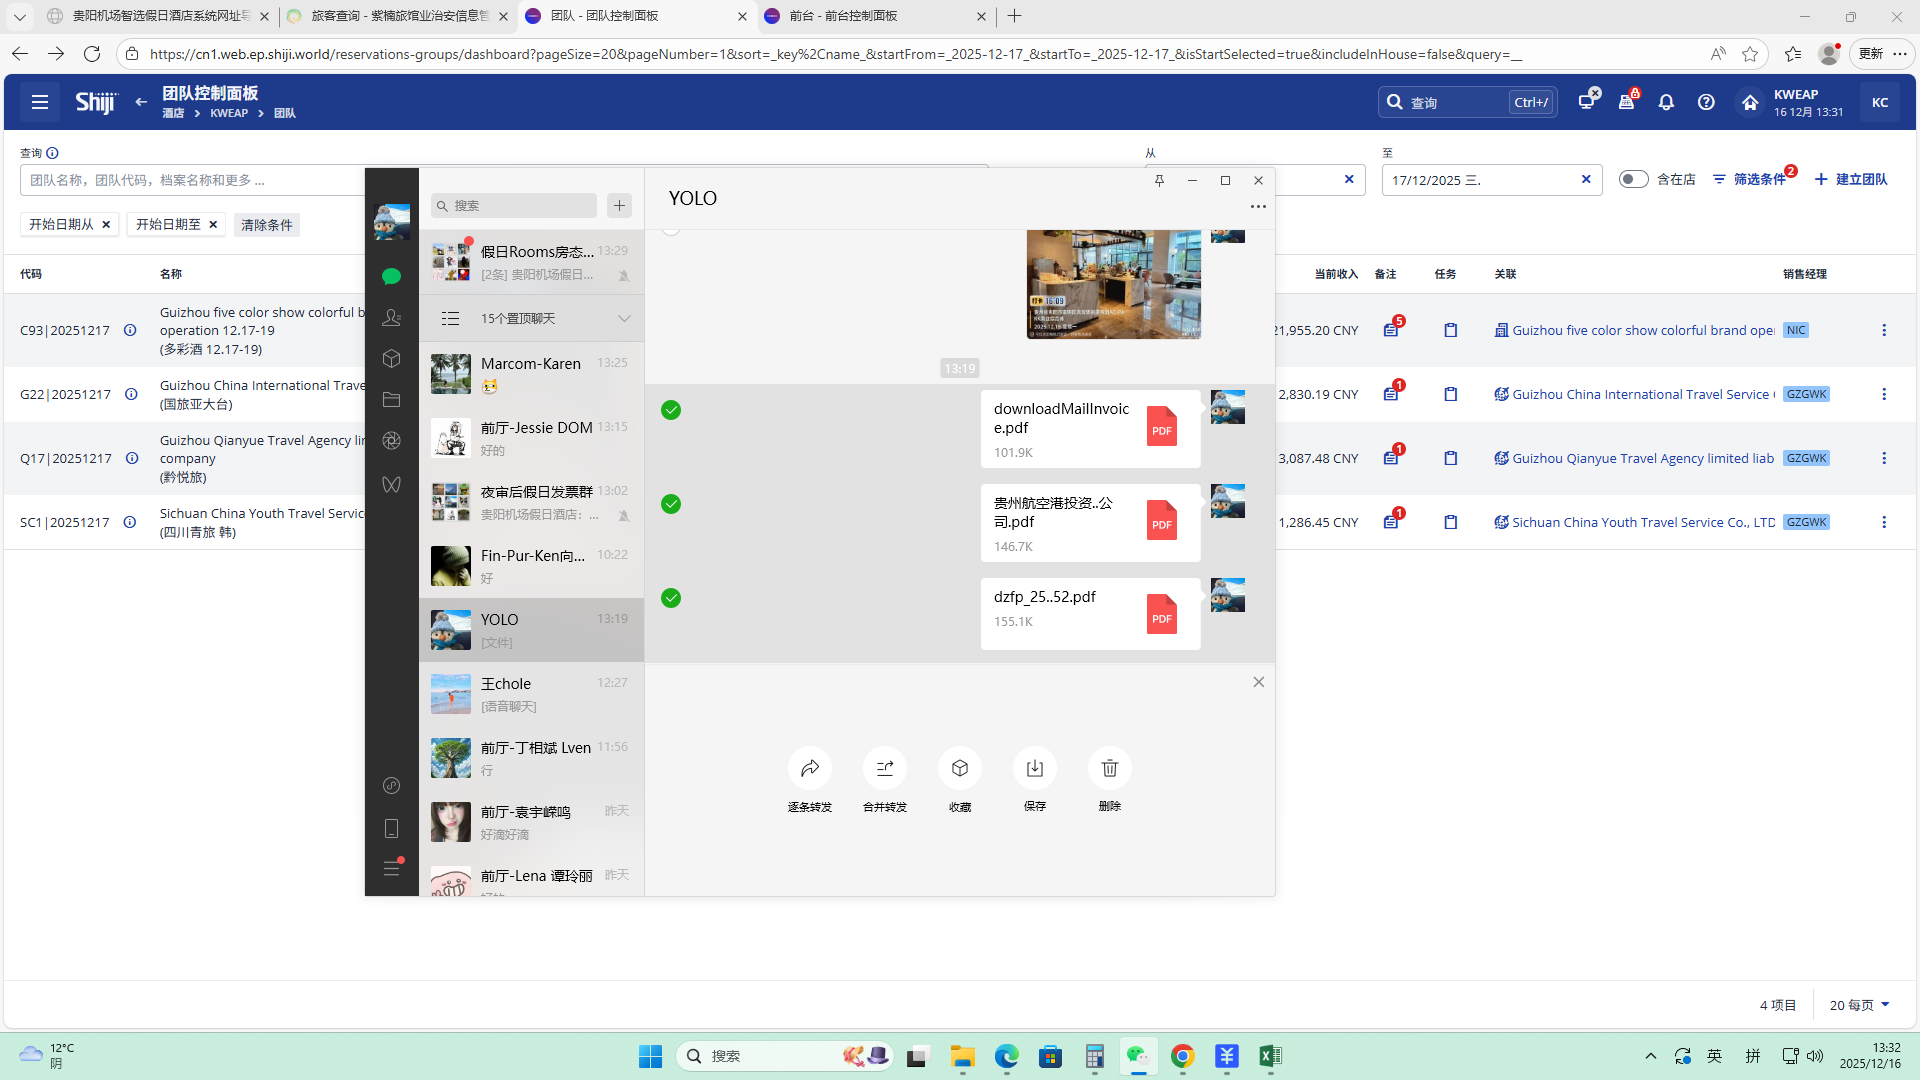
Task: Uncheck downloadMailInvoice.pdf message selection
Action: tap(671, 410)
